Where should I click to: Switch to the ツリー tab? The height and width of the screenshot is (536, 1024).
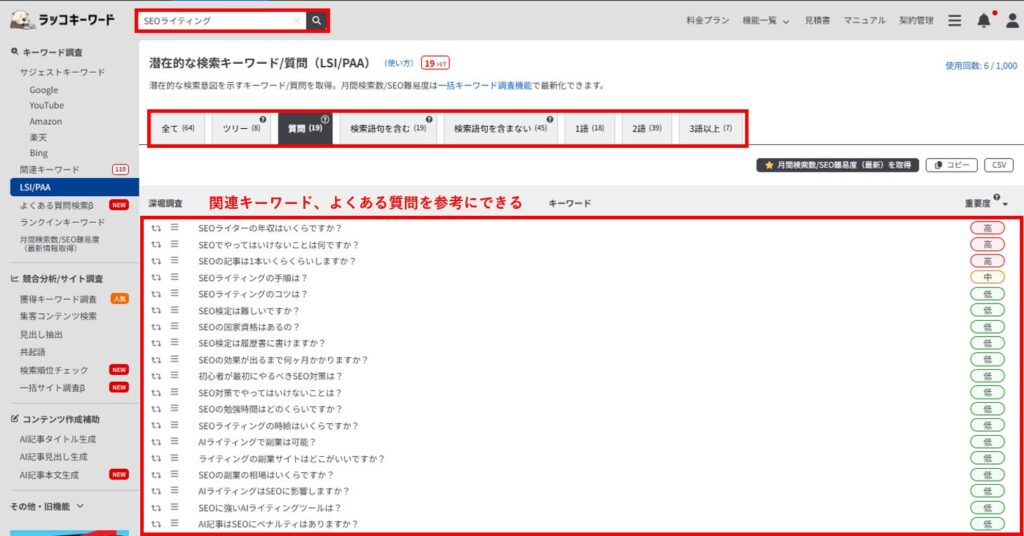[x=241, y=129]
